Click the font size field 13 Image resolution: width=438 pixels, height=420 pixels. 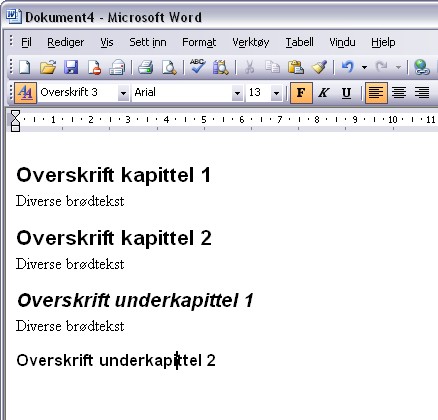(x=258, y=93)
